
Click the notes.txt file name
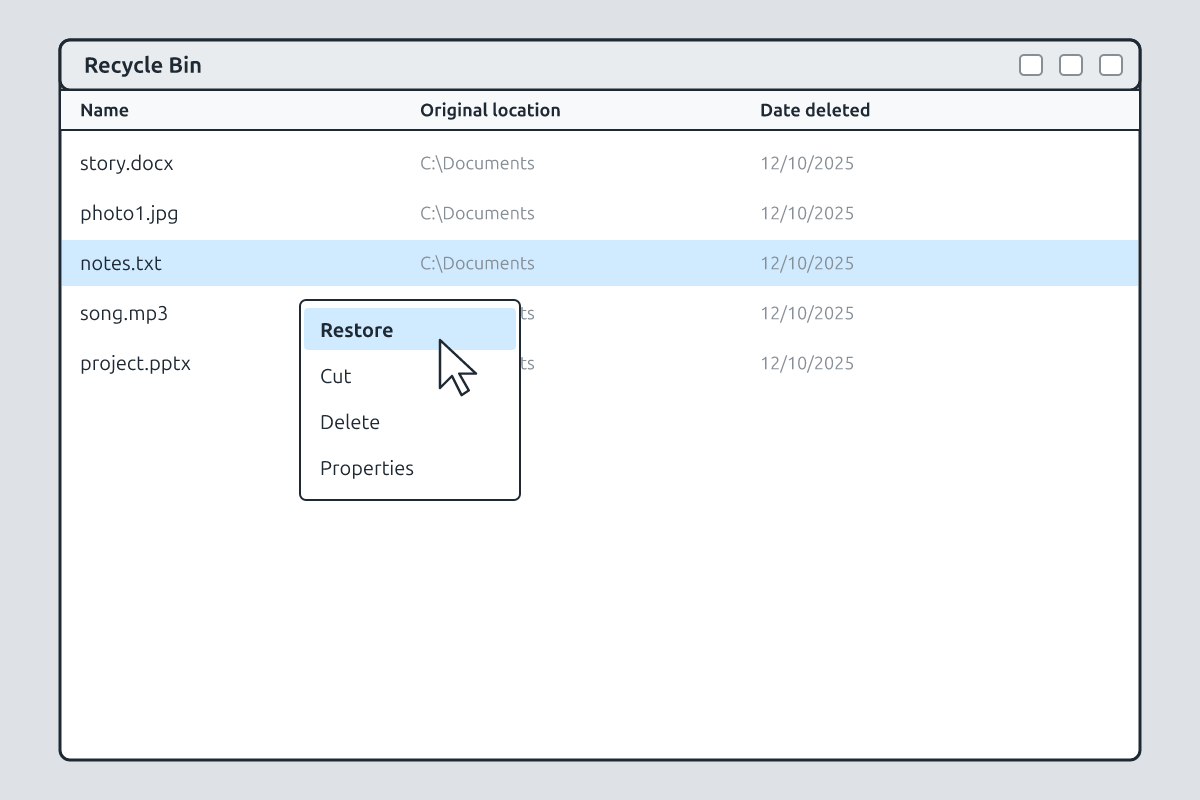(120, 263)
